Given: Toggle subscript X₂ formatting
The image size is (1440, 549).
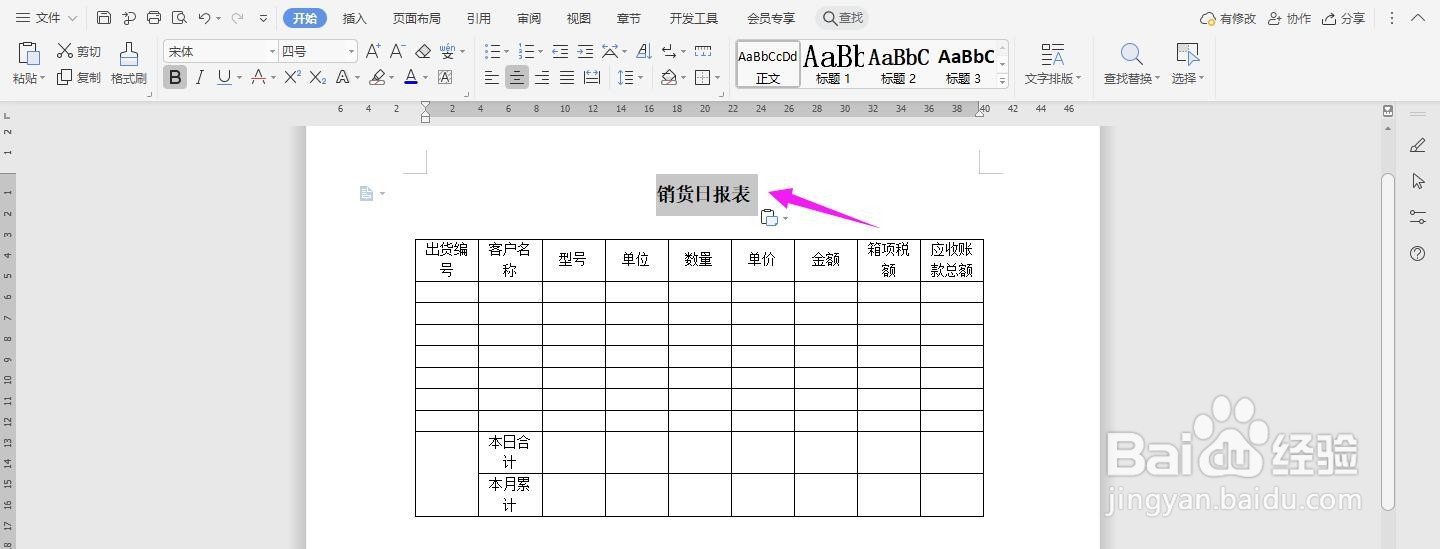Looking at the screenshot, I should click(x=317, y=77).
